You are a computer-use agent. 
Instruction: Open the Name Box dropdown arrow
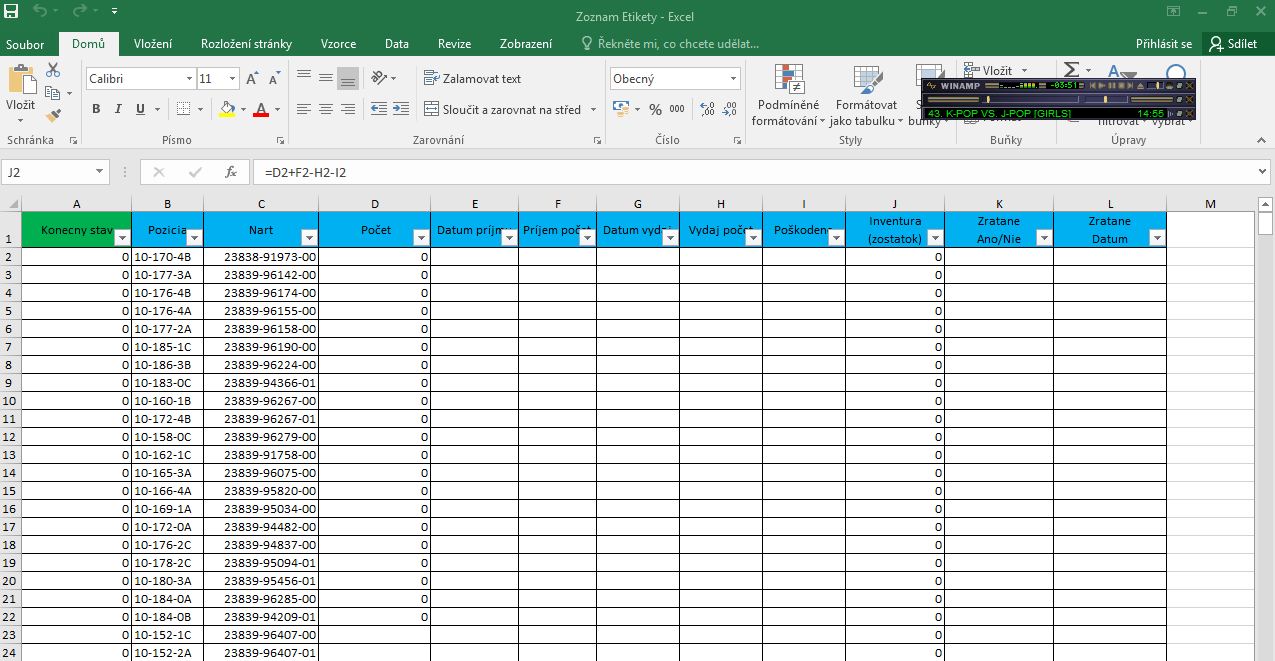[x=99, y=172]
